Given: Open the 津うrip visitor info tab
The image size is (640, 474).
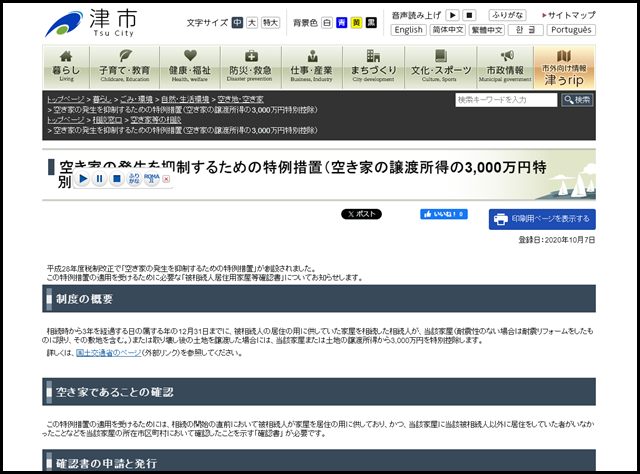Looking at the screenshot, I should click(564, 67).
